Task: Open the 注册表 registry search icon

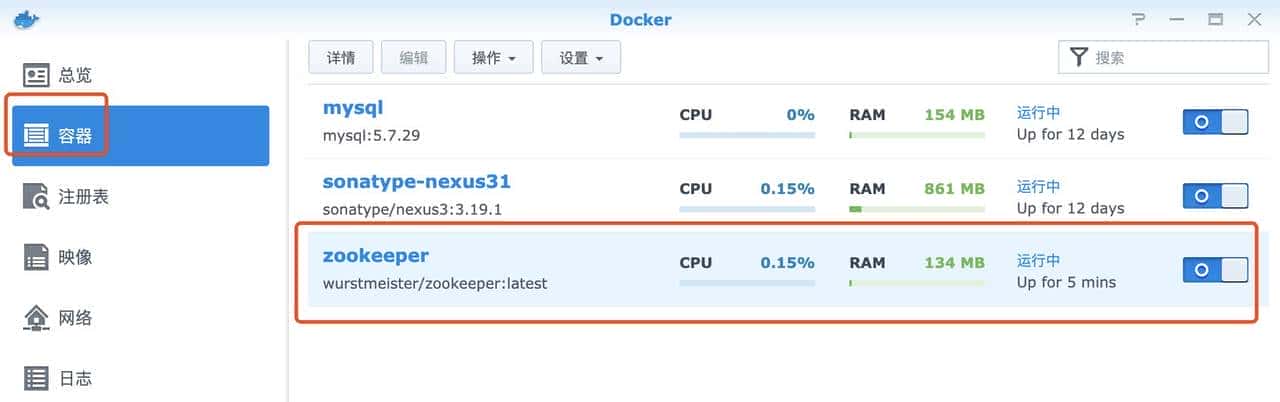Action: 37,197
